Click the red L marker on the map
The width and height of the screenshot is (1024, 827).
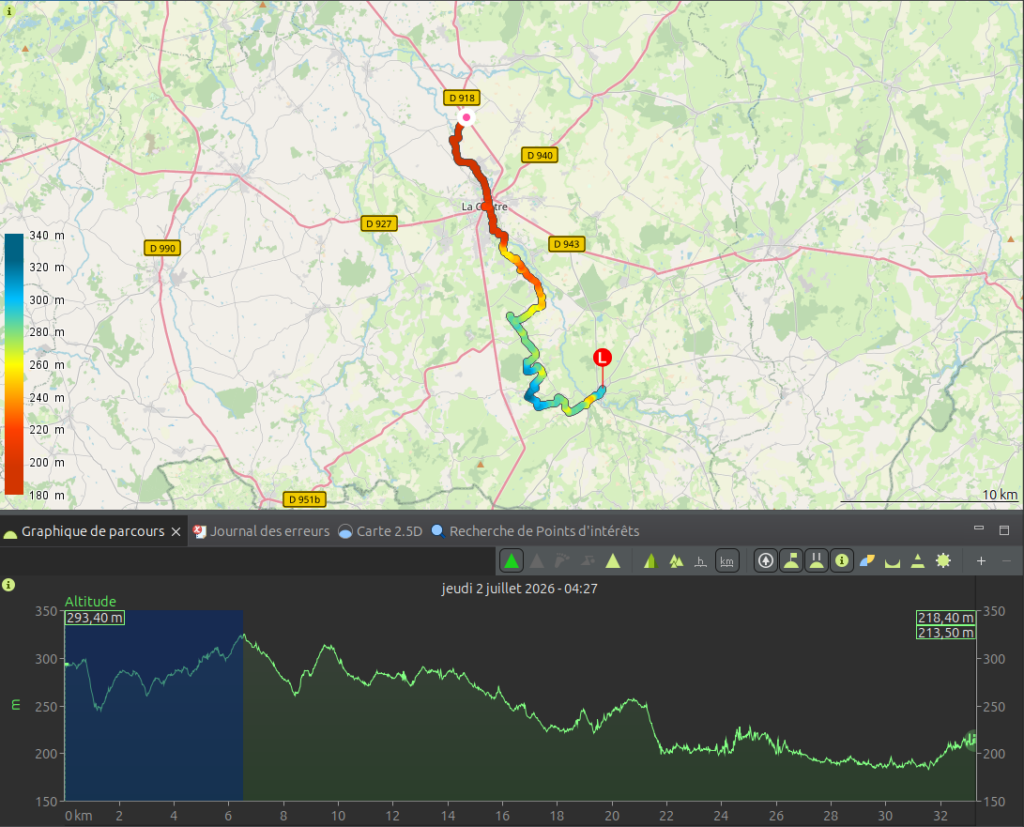coord(602,357)
